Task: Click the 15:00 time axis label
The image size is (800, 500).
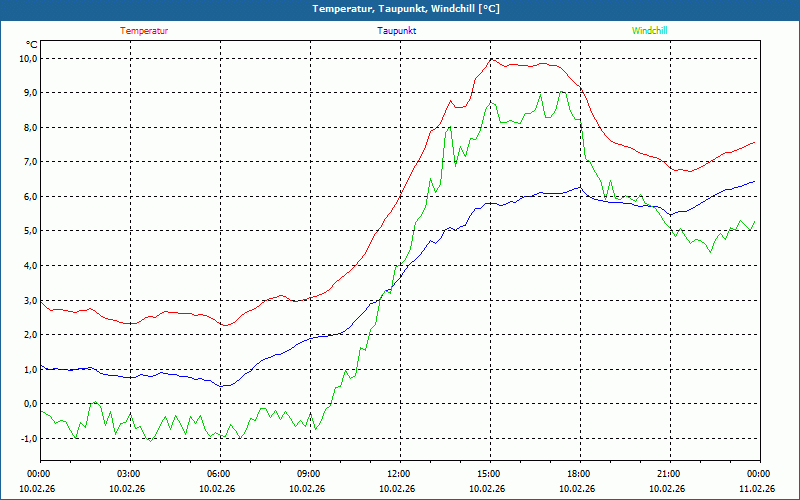Action: coord(489,474)
